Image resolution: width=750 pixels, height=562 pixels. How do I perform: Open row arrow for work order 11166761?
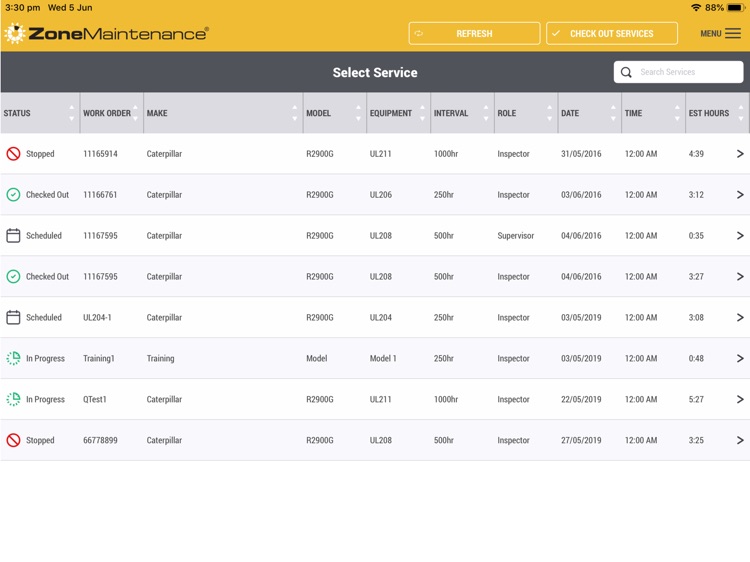pos(740,195)
